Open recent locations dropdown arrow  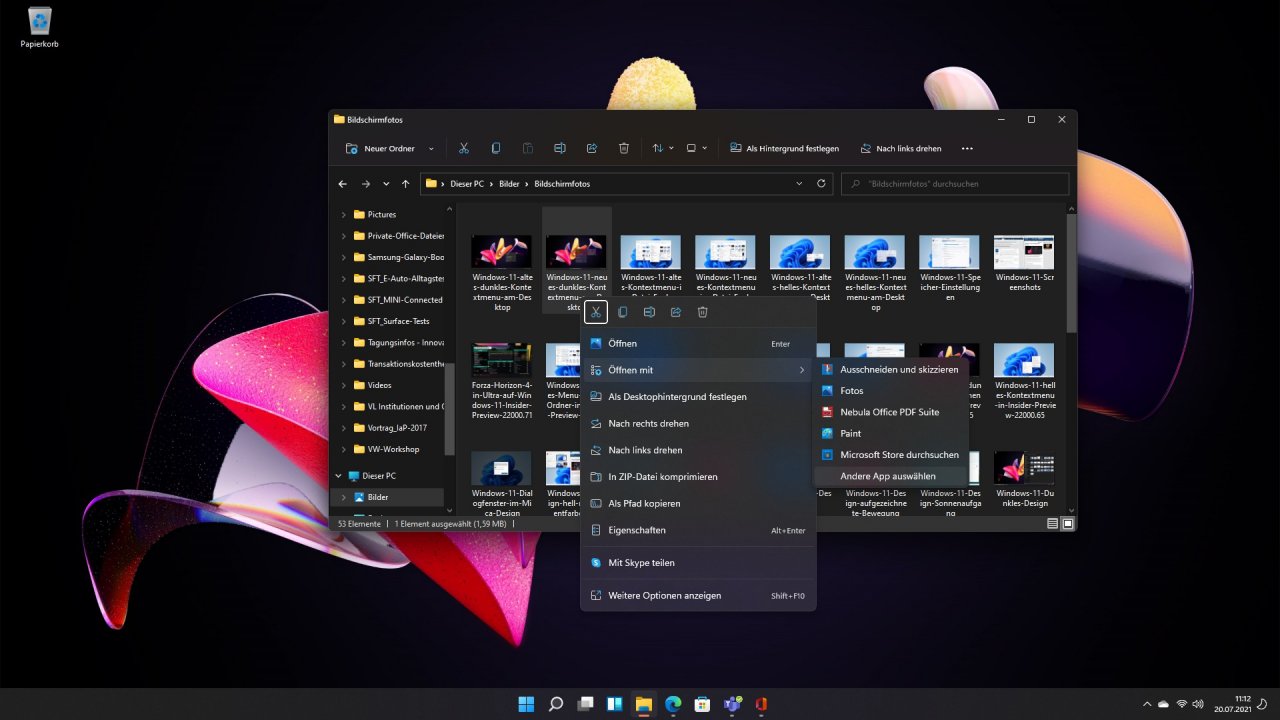pyautogui.click(x=385, y=184)
